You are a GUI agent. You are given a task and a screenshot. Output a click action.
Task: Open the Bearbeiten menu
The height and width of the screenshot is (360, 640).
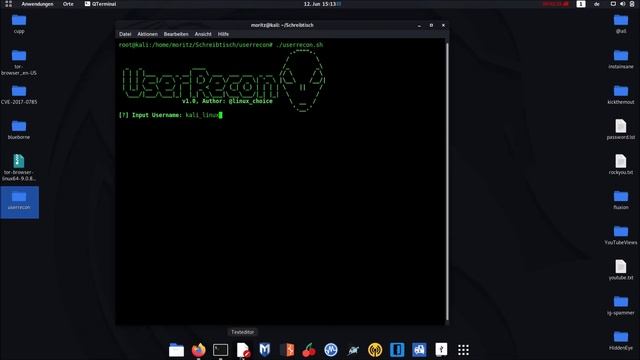pos(176,34)
